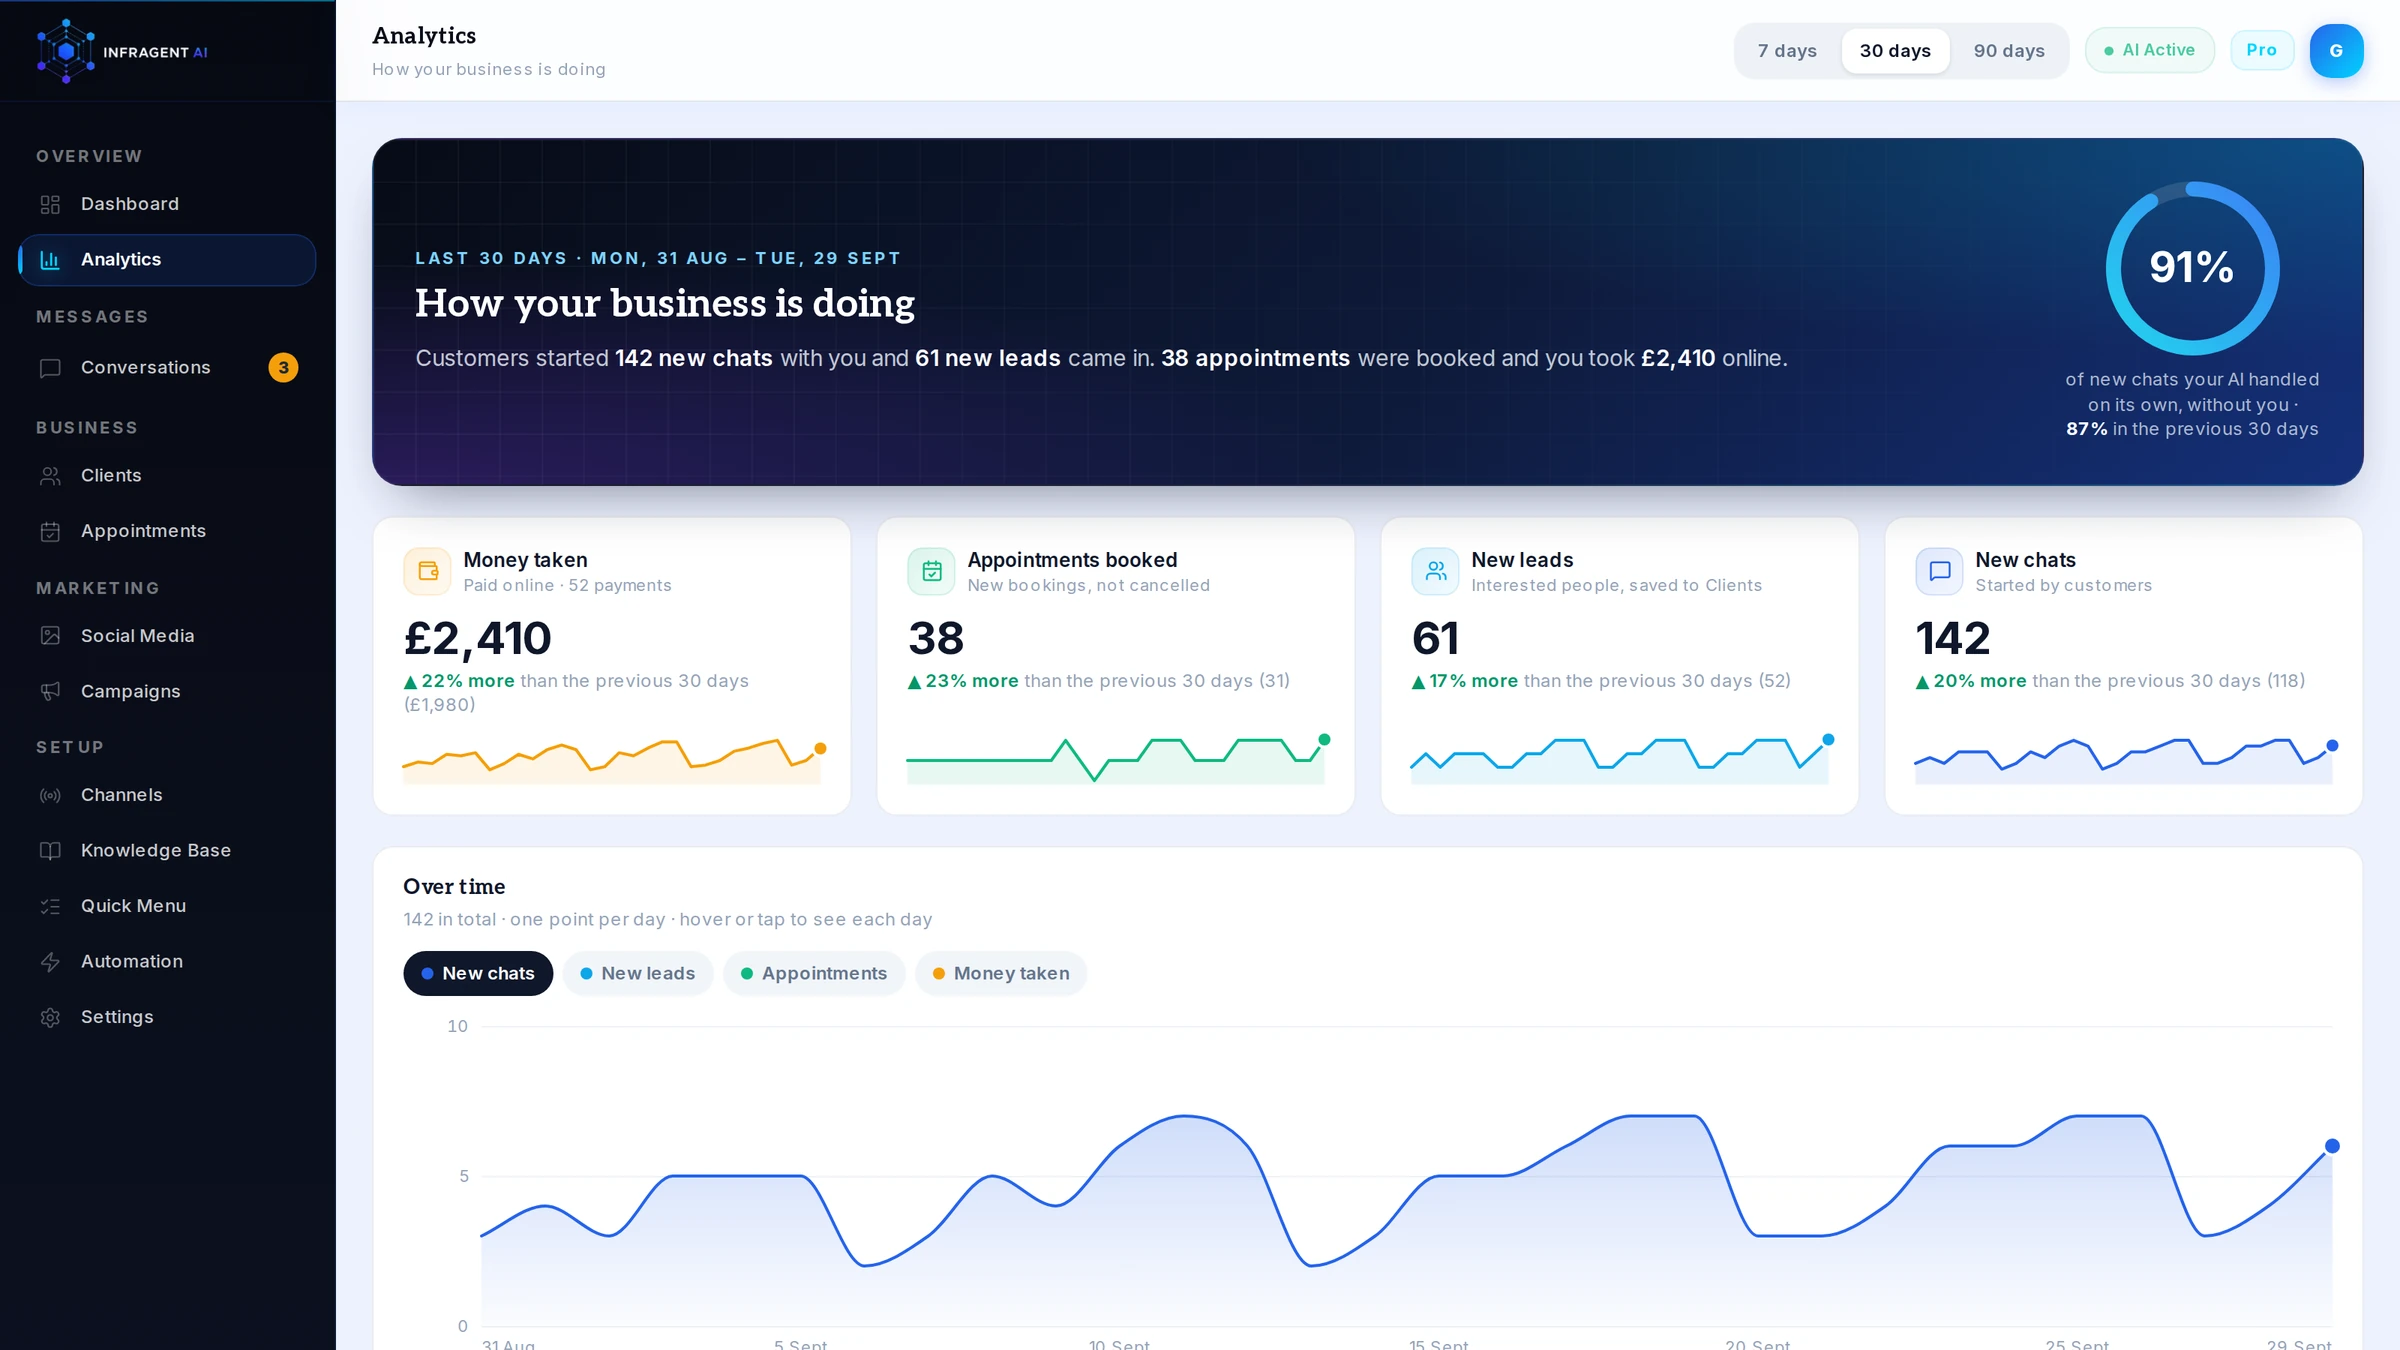The height and width of the screenshot is (1350, 2400).
Task: Click the New leads sparkline chart
Action: click(1622, 759)
